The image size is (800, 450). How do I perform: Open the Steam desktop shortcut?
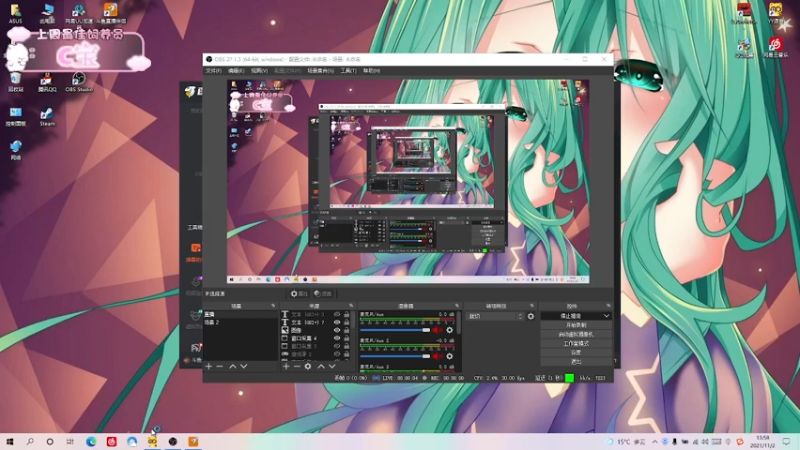[47, 117]
